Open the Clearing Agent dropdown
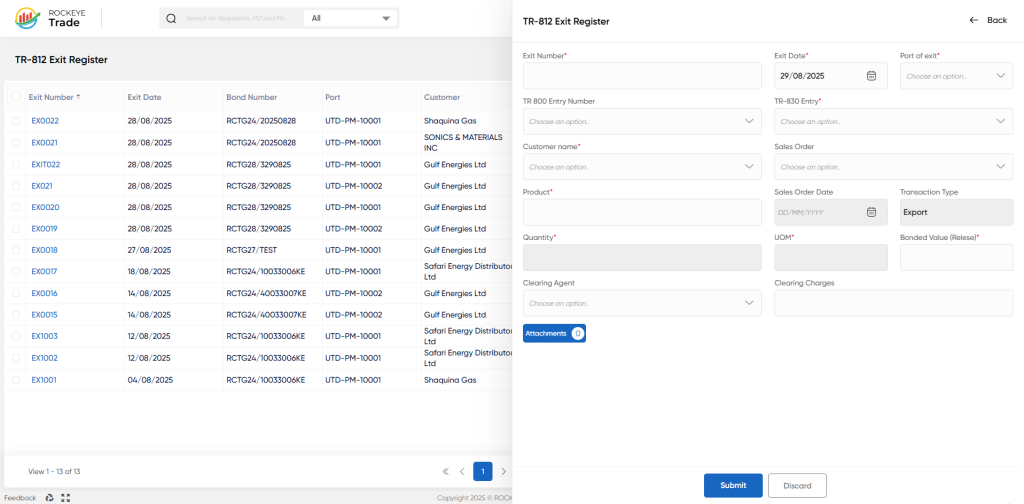This screenshot has width=1024, height=504. click(642, 303)
